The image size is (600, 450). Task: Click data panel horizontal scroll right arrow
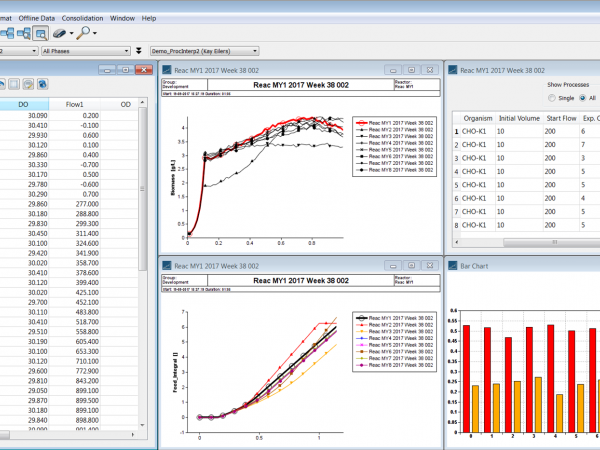click(133, 435)
